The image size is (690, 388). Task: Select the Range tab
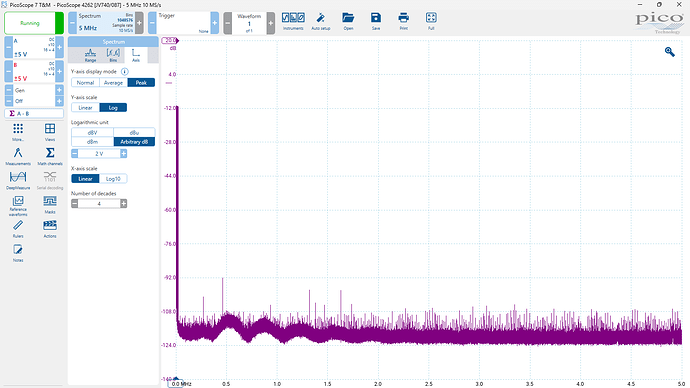pos(90,55)
